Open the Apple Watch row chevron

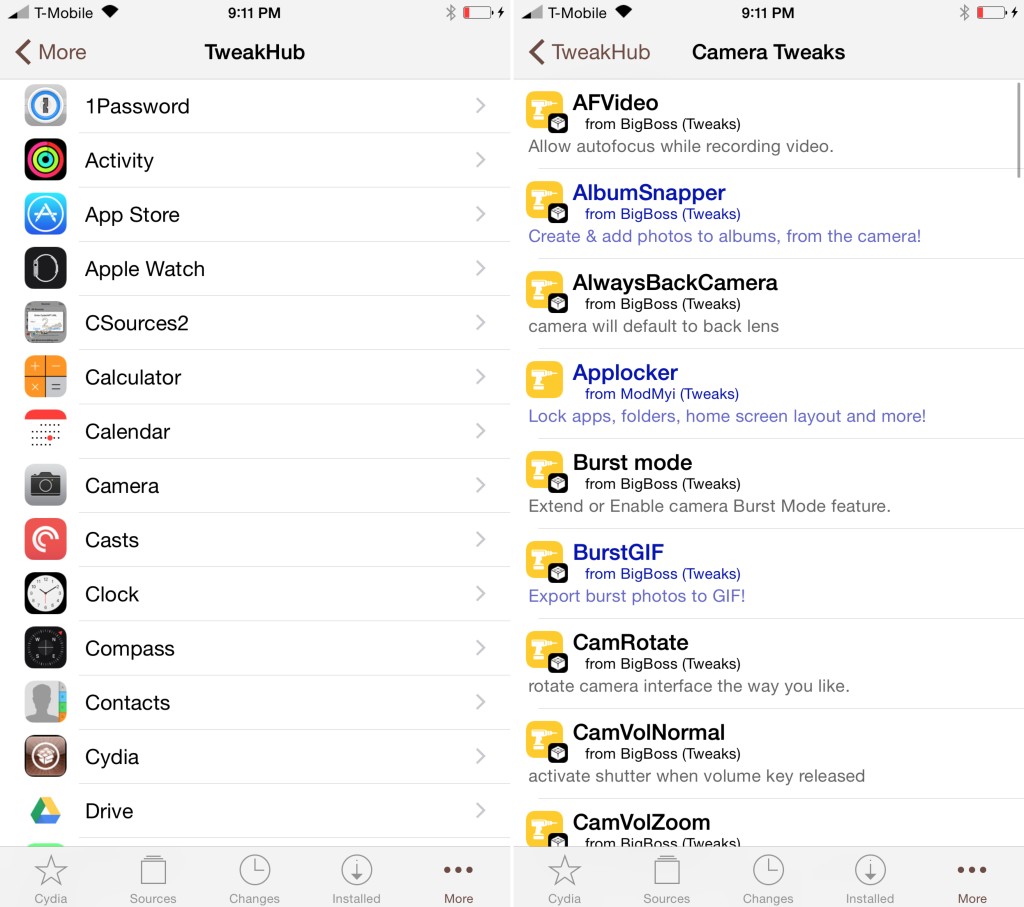tap(481, 268)
